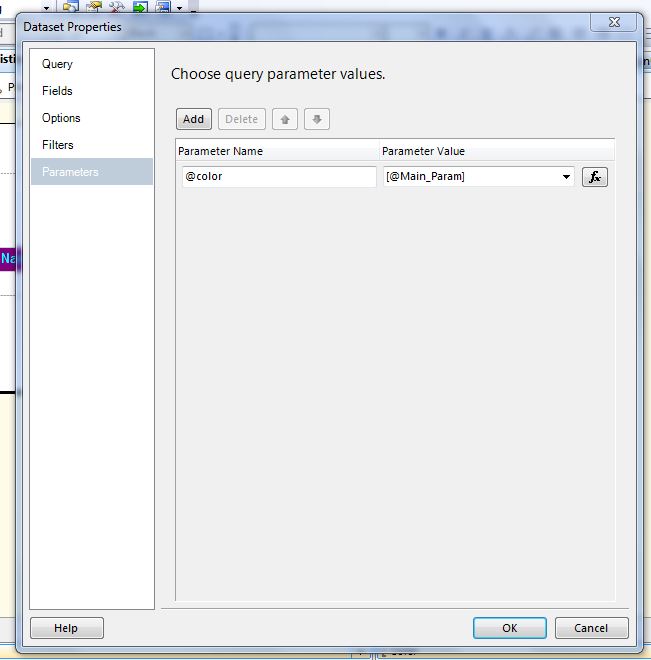Open Help for dataset properties
This screenshot has width=651, height=660.
coord(66,628)
